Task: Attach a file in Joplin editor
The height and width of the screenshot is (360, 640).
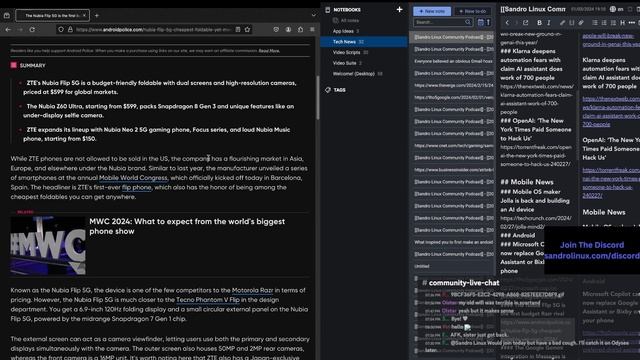Action: coord(581,23)
